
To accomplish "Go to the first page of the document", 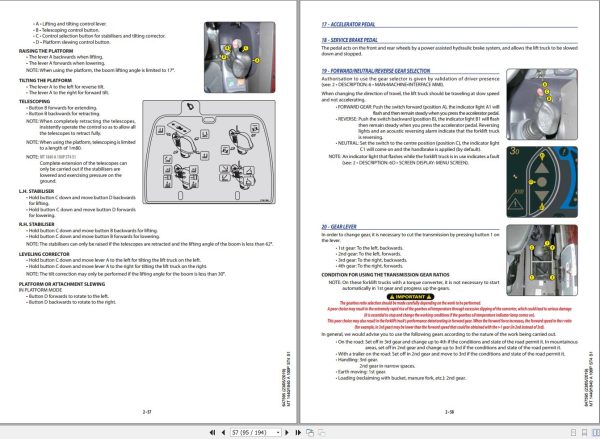I will click(212, 432).
